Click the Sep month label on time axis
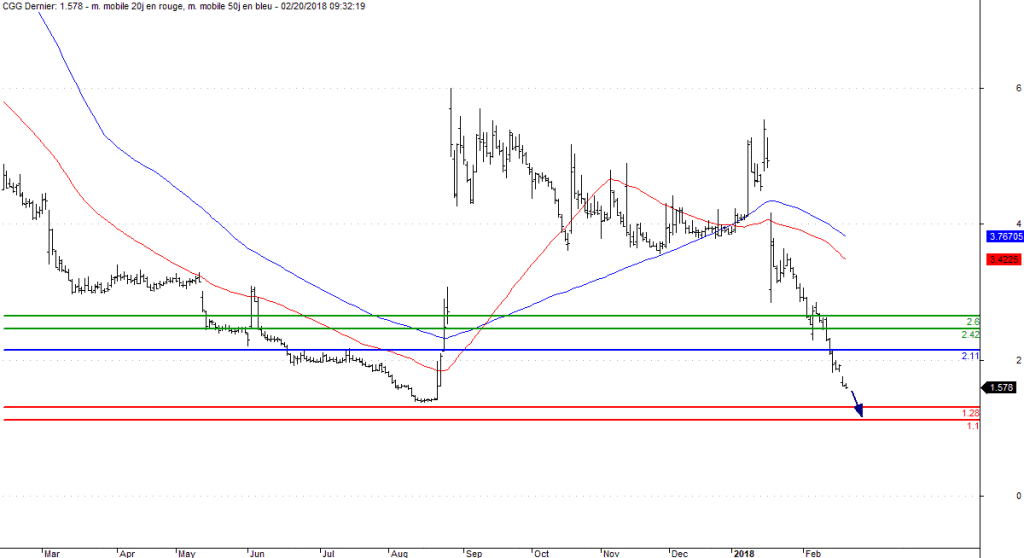This screenshot has height=558, width=1024. [x=474, y=553]
